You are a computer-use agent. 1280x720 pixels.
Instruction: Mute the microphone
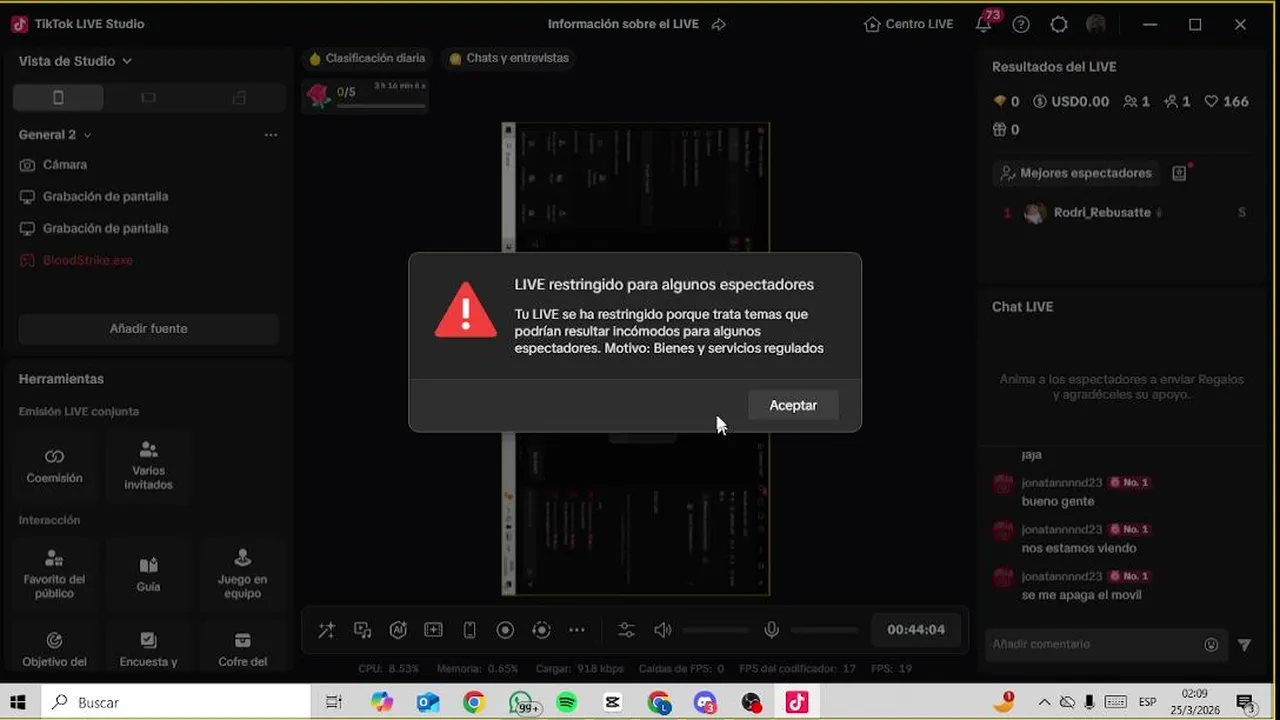coord(771,630)
